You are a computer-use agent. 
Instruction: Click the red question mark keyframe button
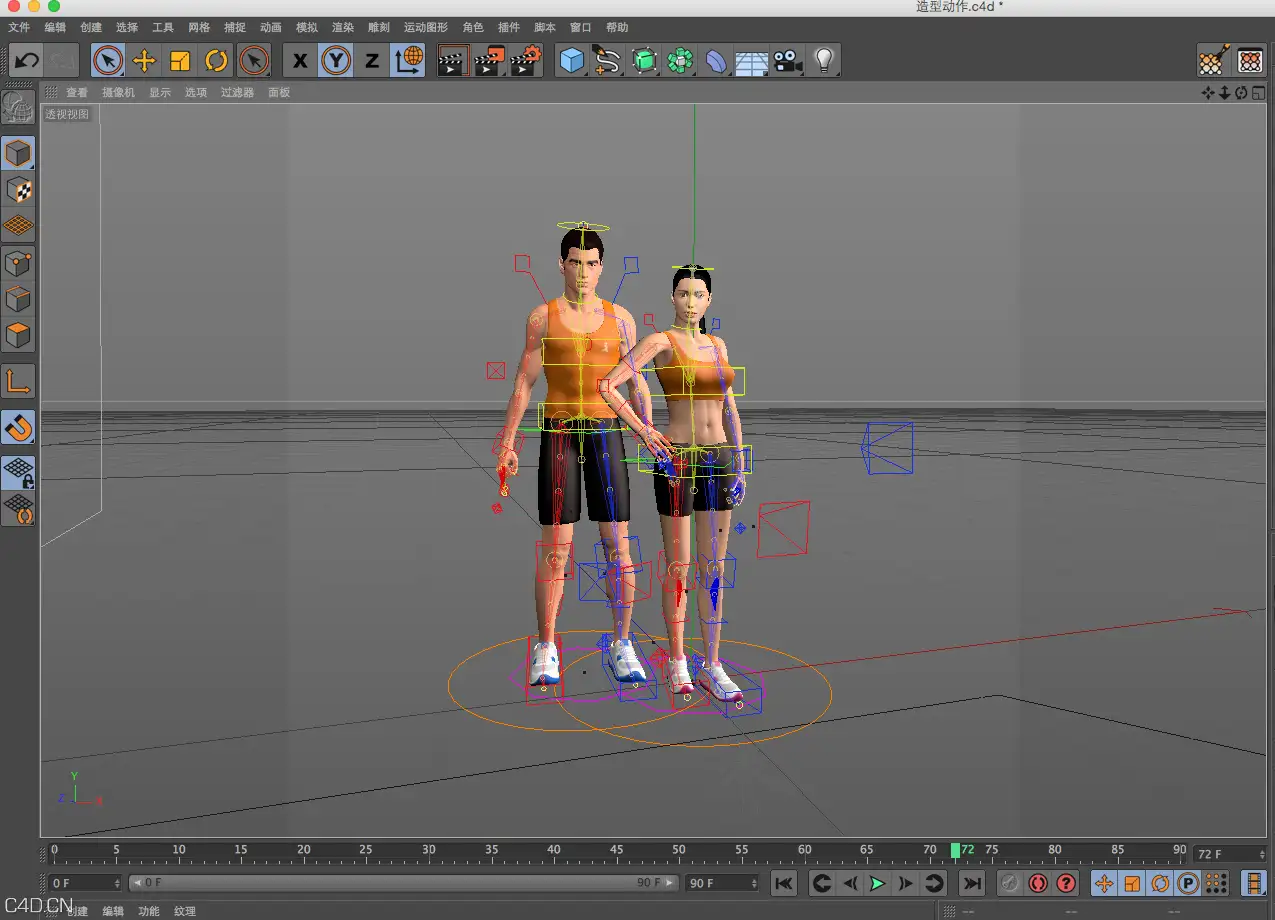[x=1066, y=883]
